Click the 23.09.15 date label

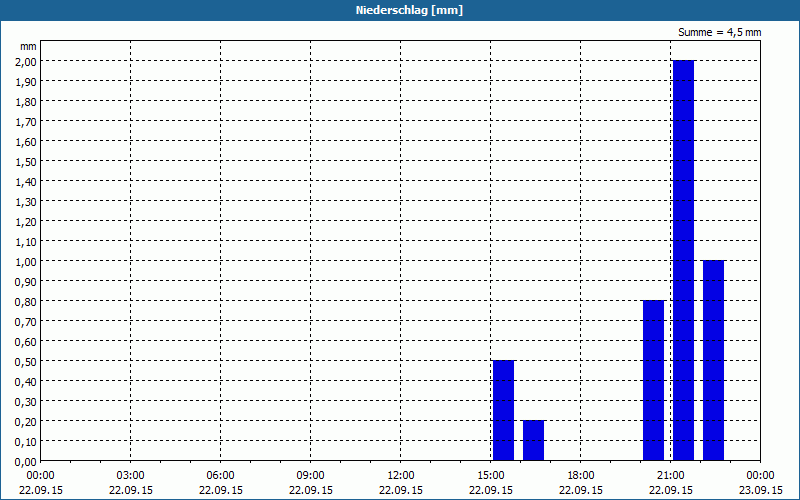[x=761, y=490]
